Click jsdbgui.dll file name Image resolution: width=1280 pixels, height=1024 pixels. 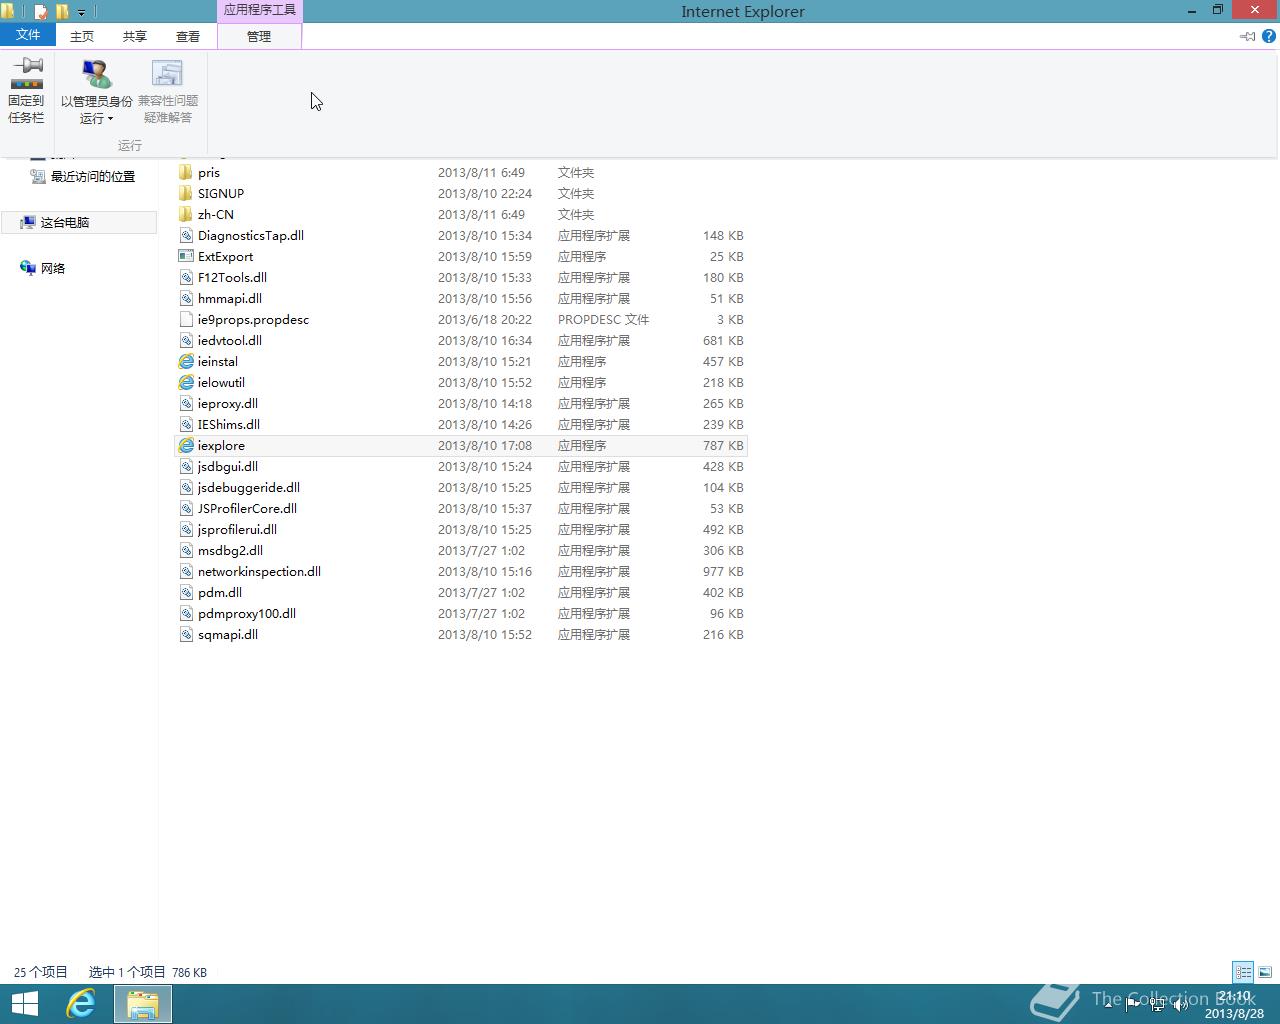tap(228, 467)
